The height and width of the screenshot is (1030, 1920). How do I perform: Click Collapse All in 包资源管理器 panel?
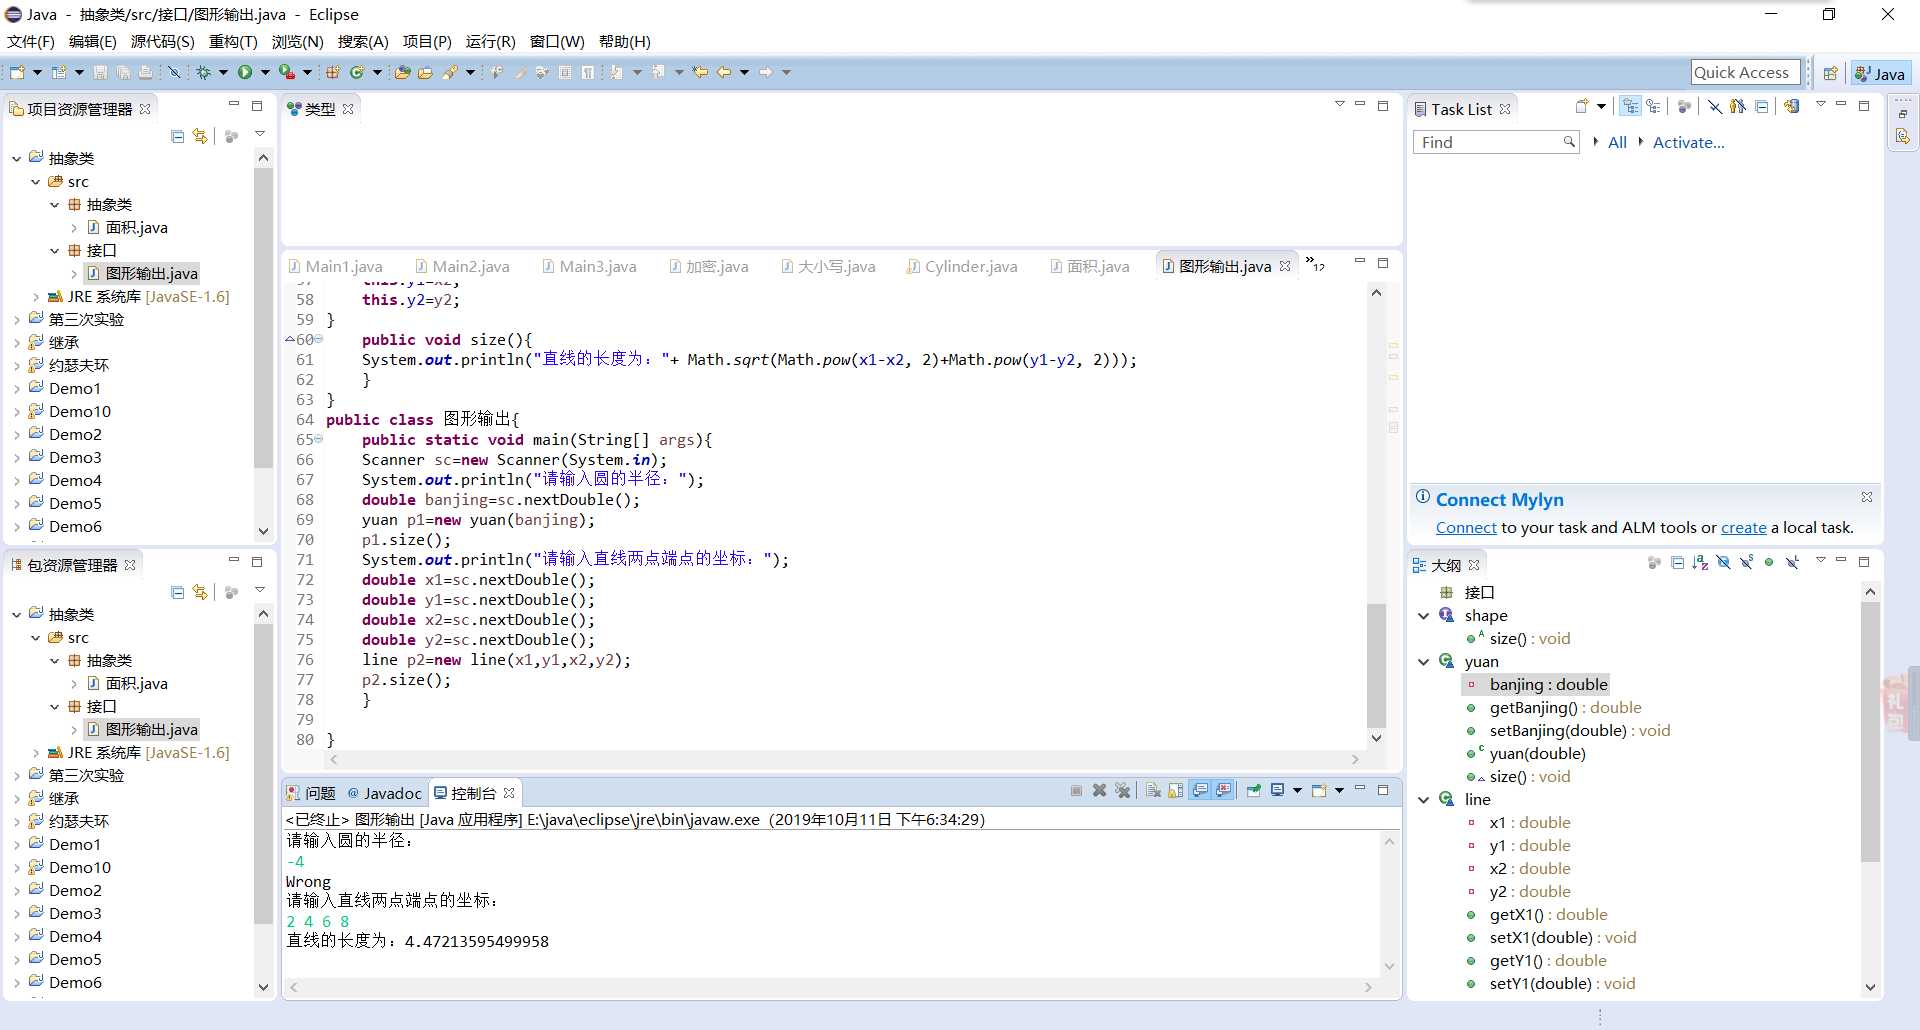point(177,592)
